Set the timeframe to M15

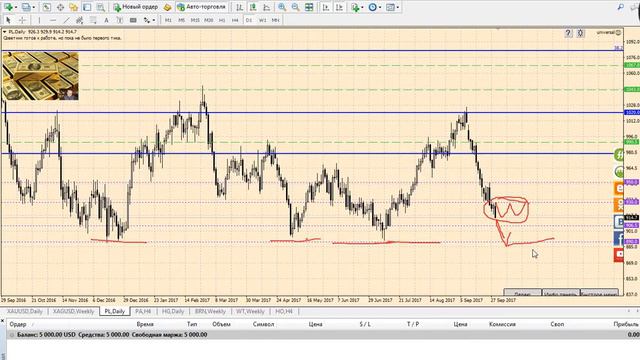pos(195,20)
